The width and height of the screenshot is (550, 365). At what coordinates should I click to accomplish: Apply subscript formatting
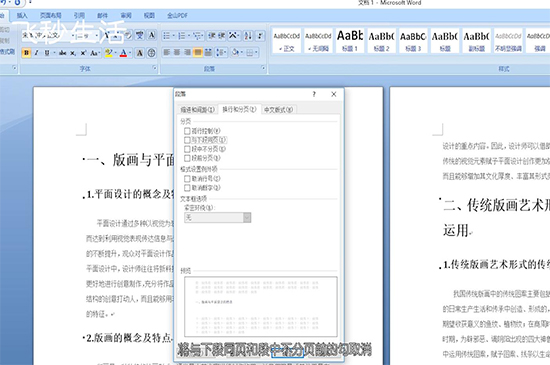click(x=73, y=53)
